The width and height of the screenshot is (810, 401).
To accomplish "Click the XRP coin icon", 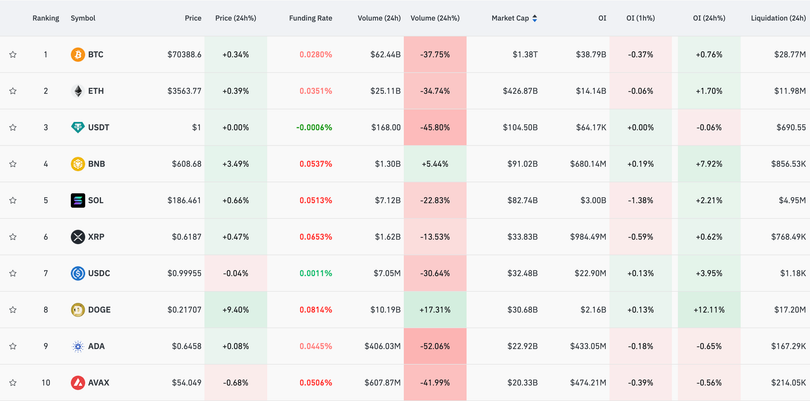I will (x=78, y=237).
